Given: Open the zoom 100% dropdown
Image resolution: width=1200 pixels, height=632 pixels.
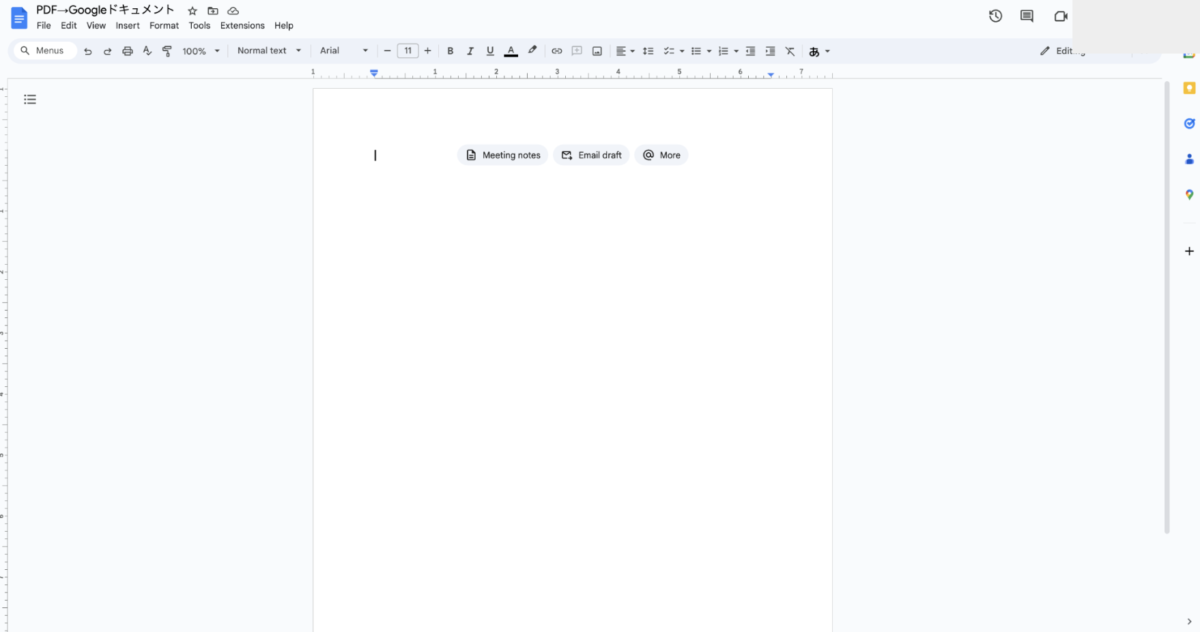Looking at the screenshot, I should point(201,51).
